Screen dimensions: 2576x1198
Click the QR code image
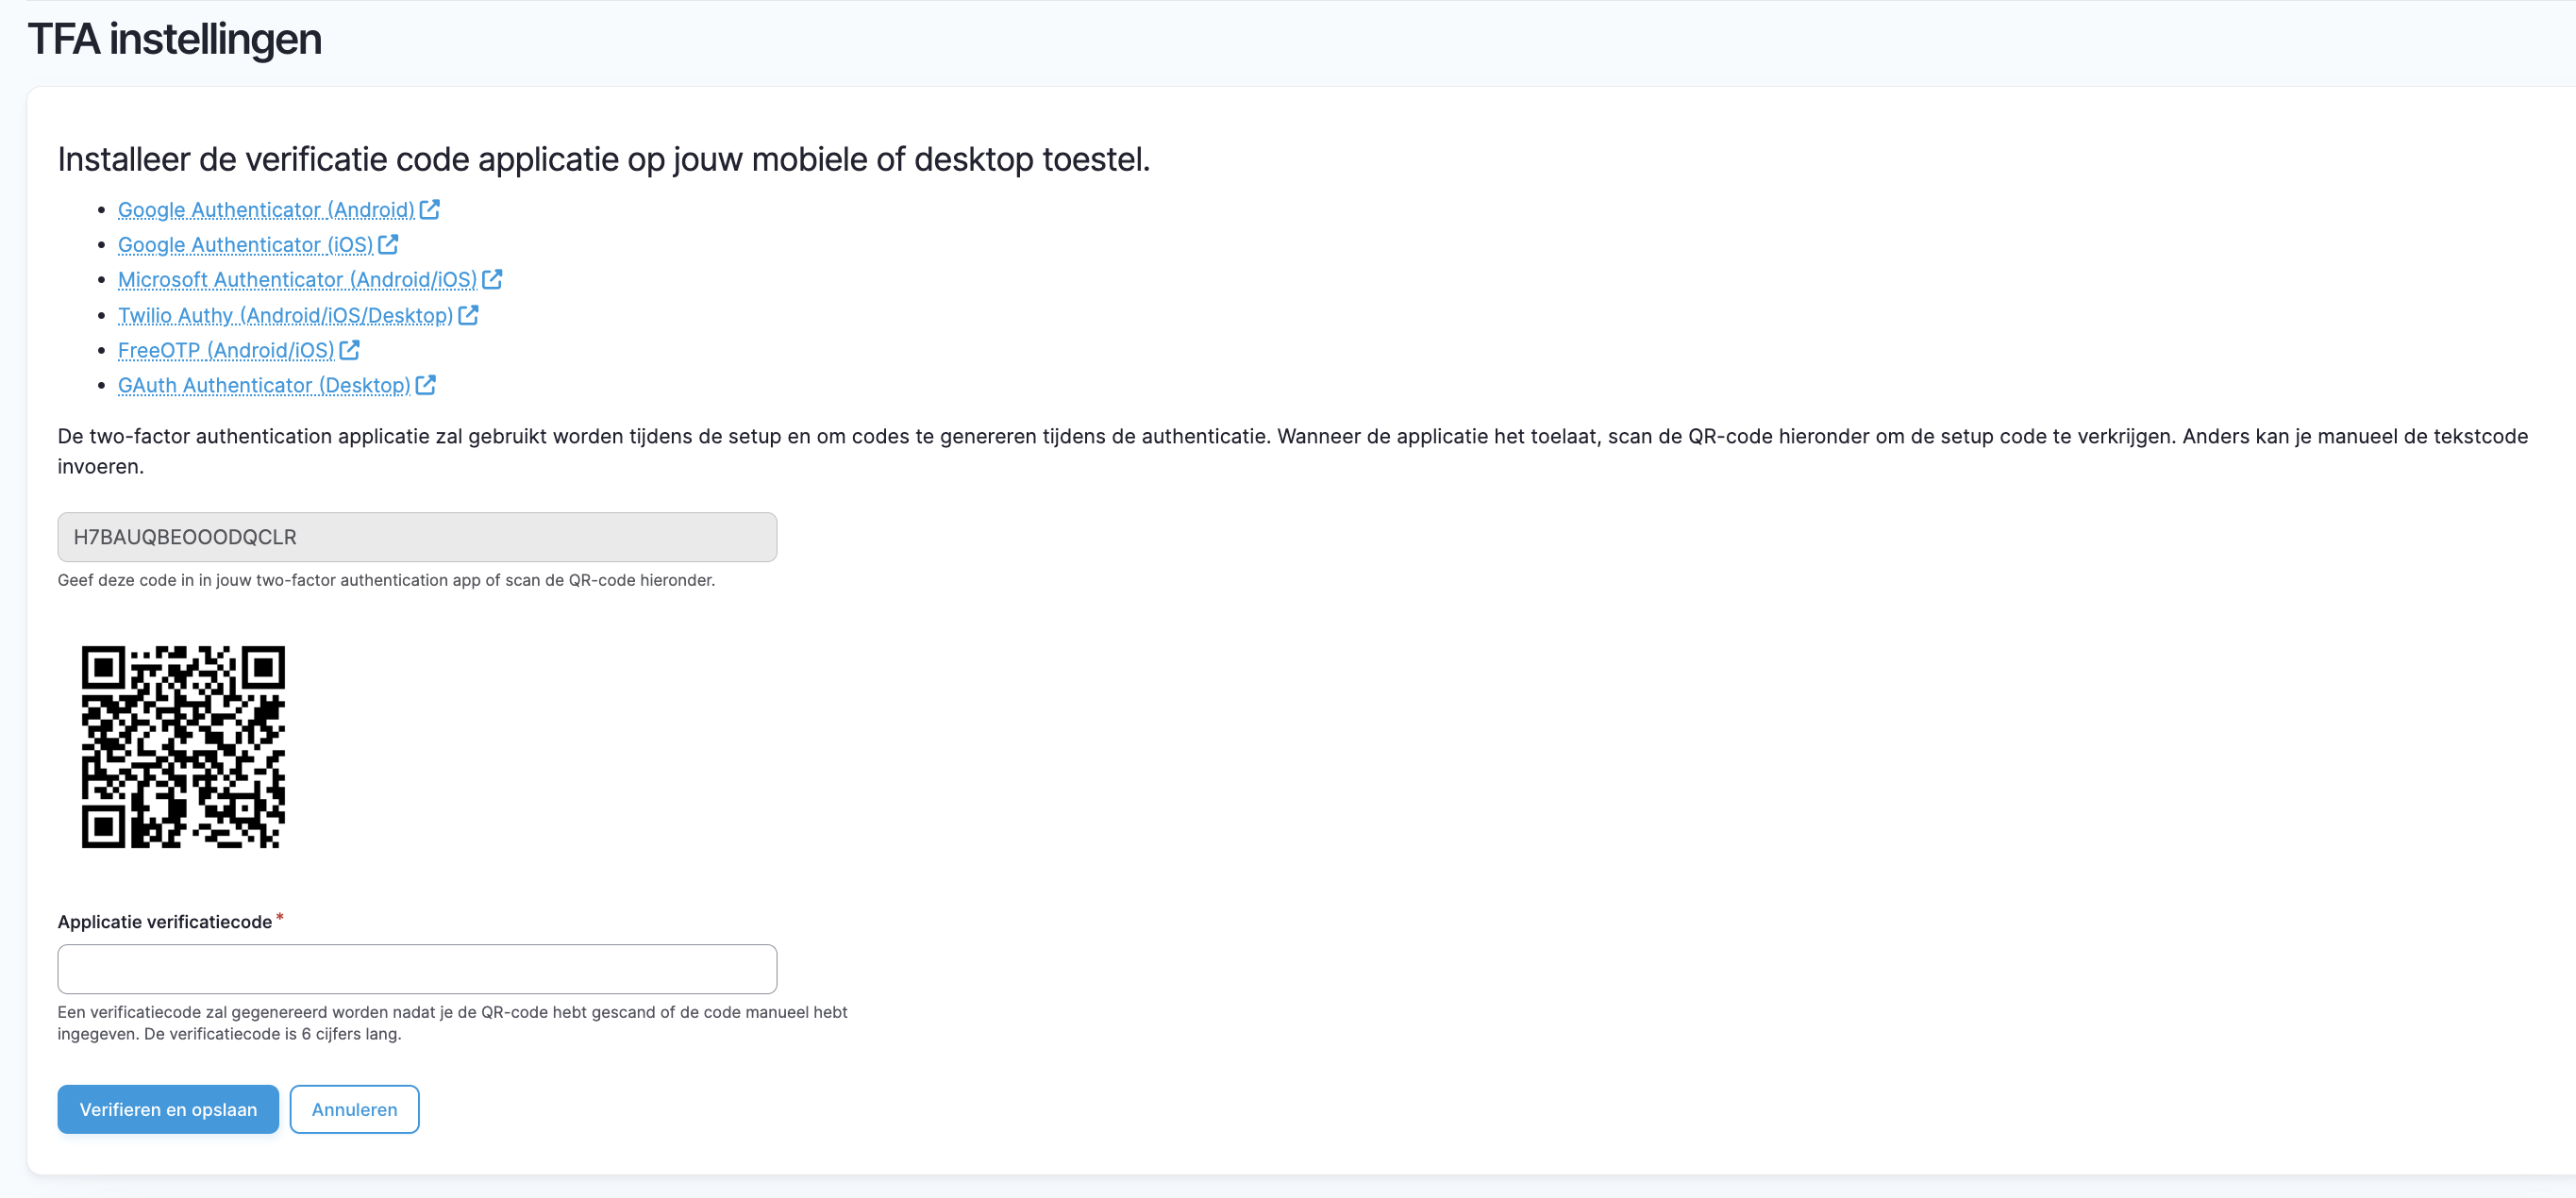point(184,747)
